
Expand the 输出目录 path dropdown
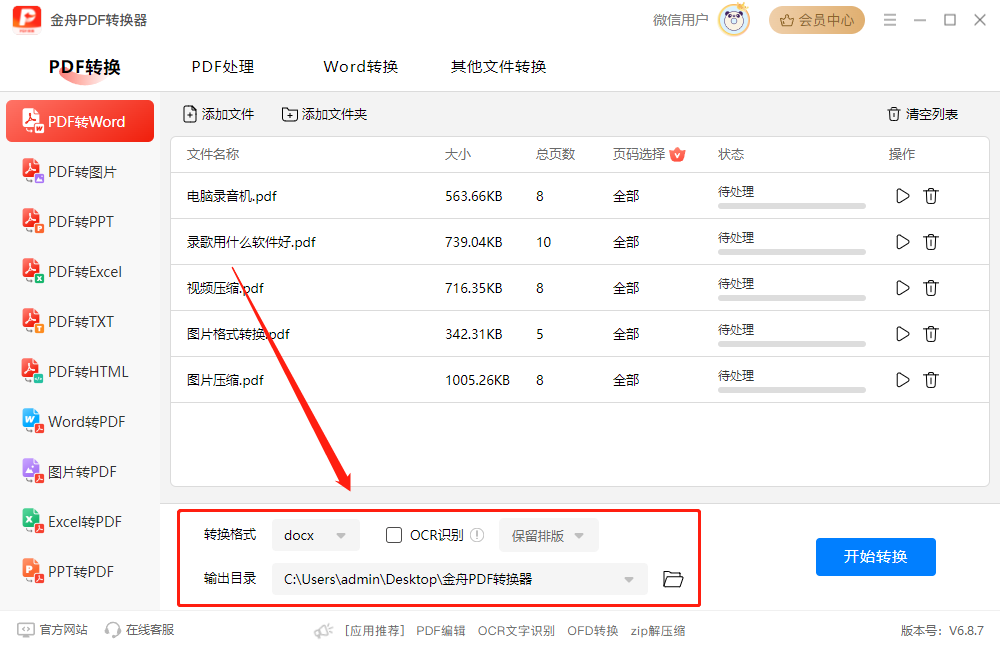coord(629,579)
